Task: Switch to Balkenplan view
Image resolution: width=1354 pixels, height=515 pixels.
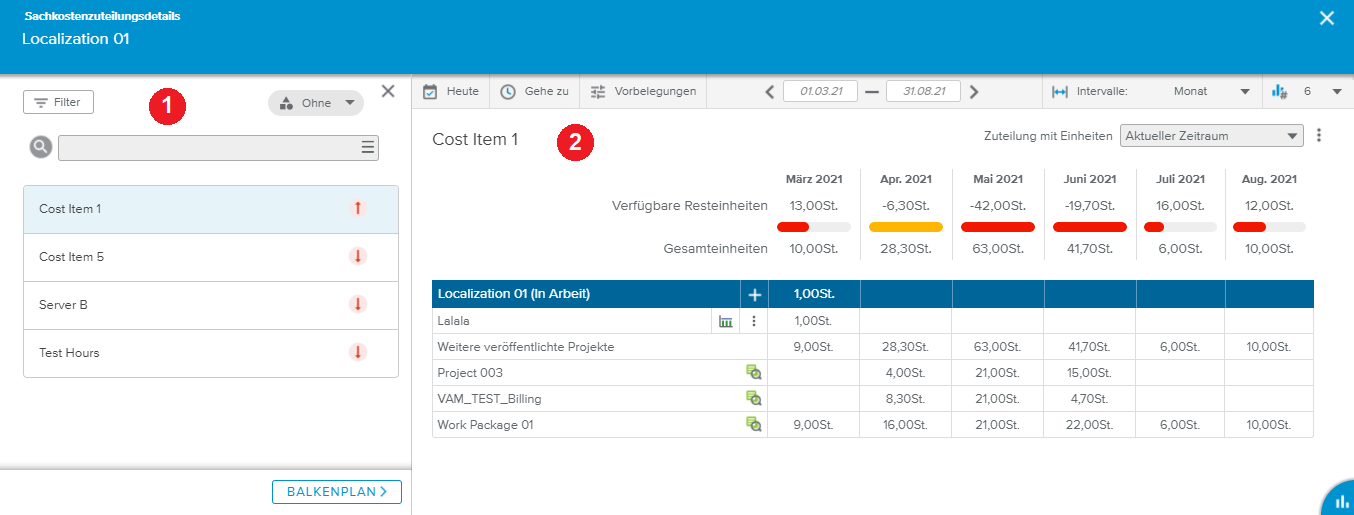Action: click(x=336, y=492)
